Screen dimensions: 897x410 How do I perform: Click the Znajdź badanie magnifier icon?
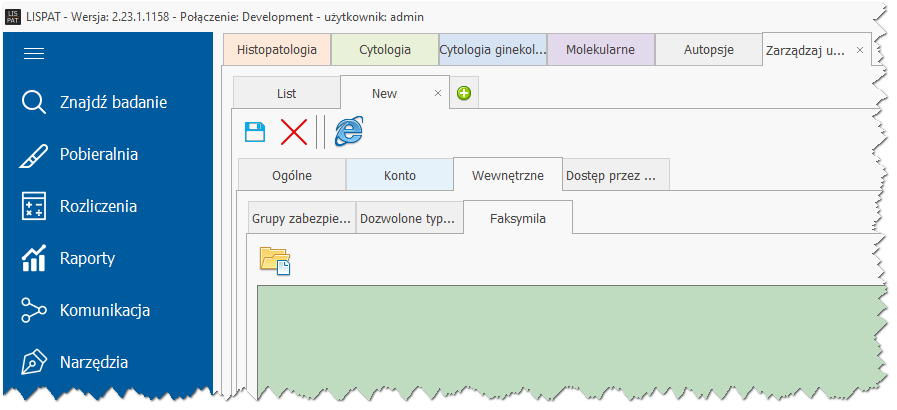[34, 102]
